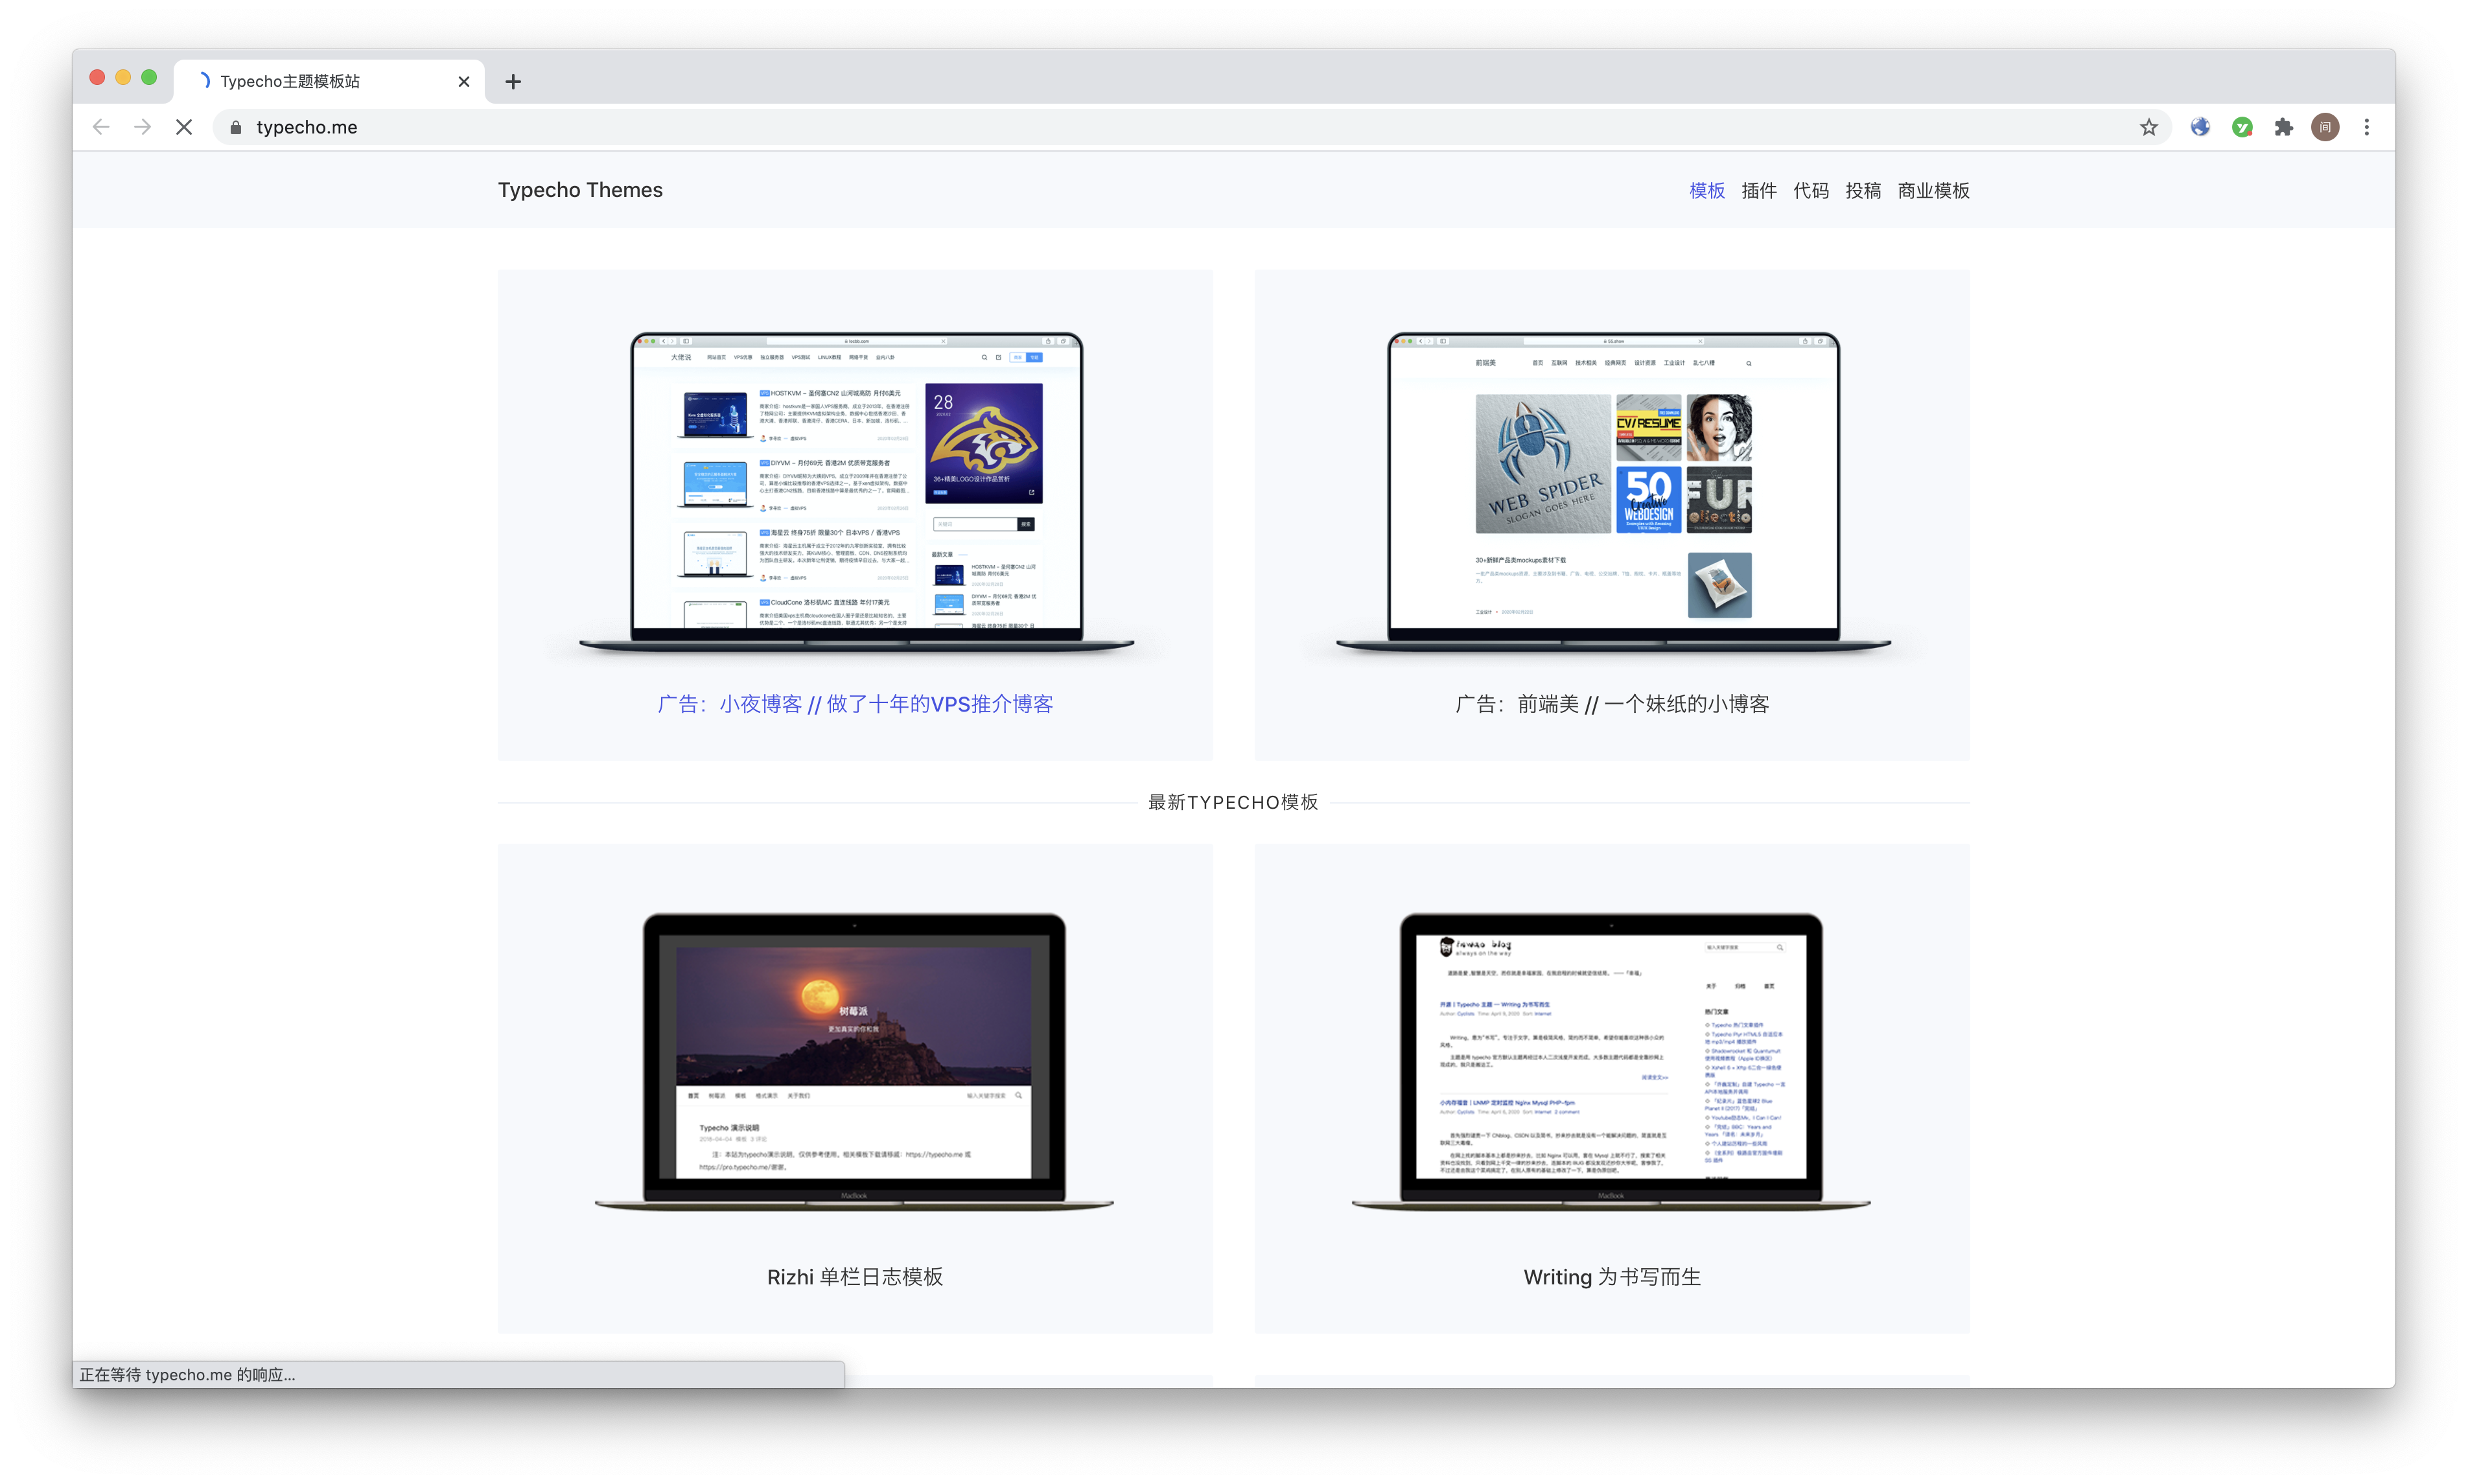
Task: Go to 代码 in the navigation
Action: 1811,190
